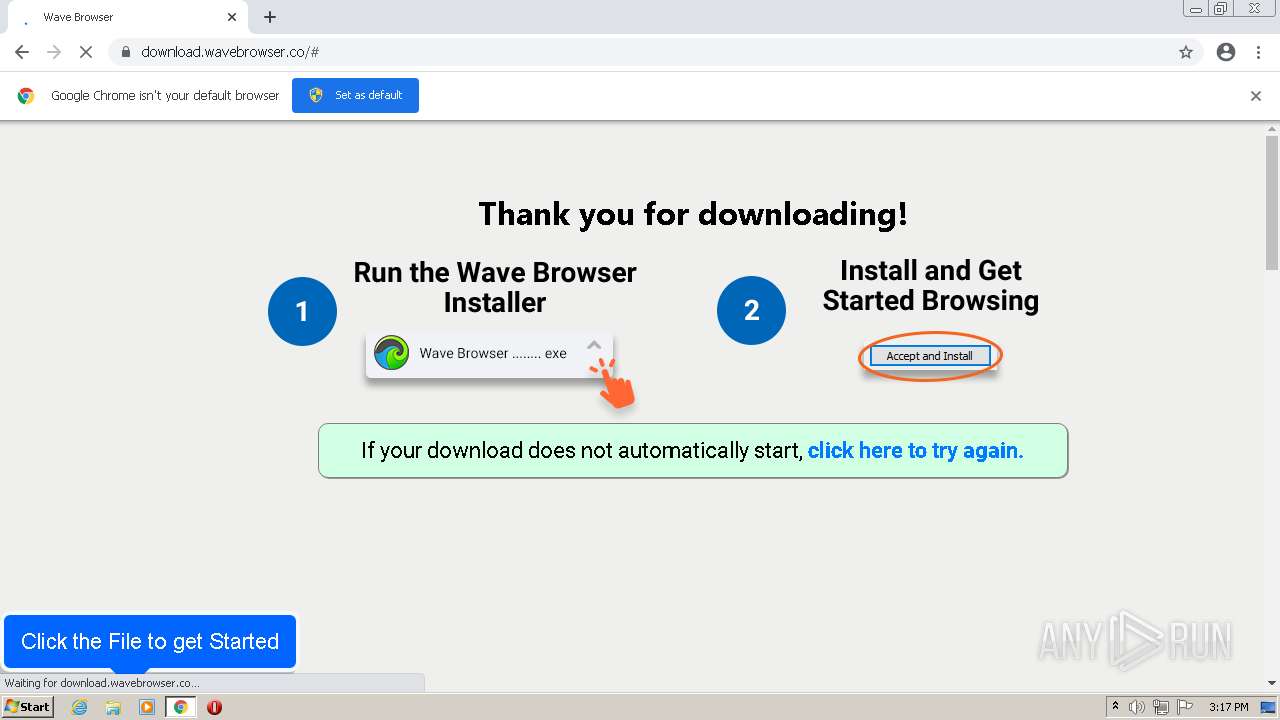Image resolution: width=1280 pixels, height=720 pixels.
Task: Click the forward navigation arrow
Action: [54, 52]
